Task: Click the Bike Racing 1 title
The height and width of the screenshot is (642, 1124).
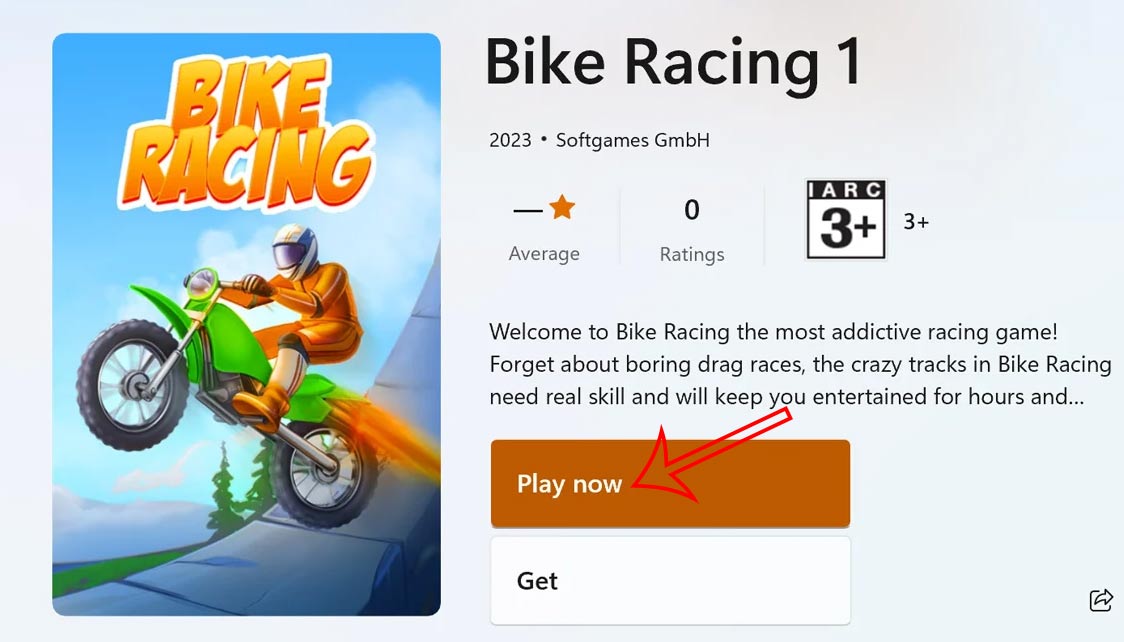Action: coord(675,62)
